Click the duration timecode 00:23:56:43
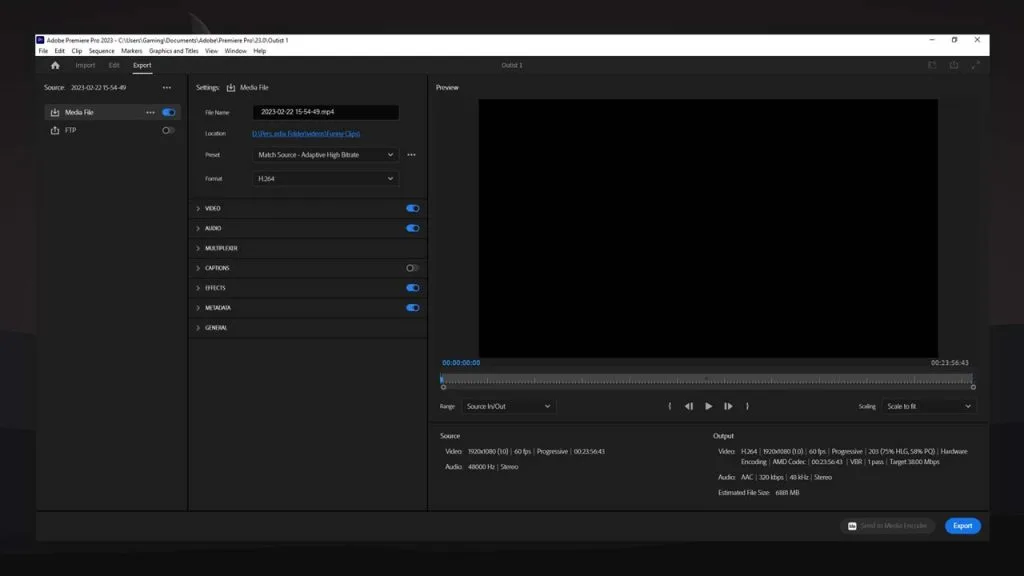 click(x=950, y=363)
